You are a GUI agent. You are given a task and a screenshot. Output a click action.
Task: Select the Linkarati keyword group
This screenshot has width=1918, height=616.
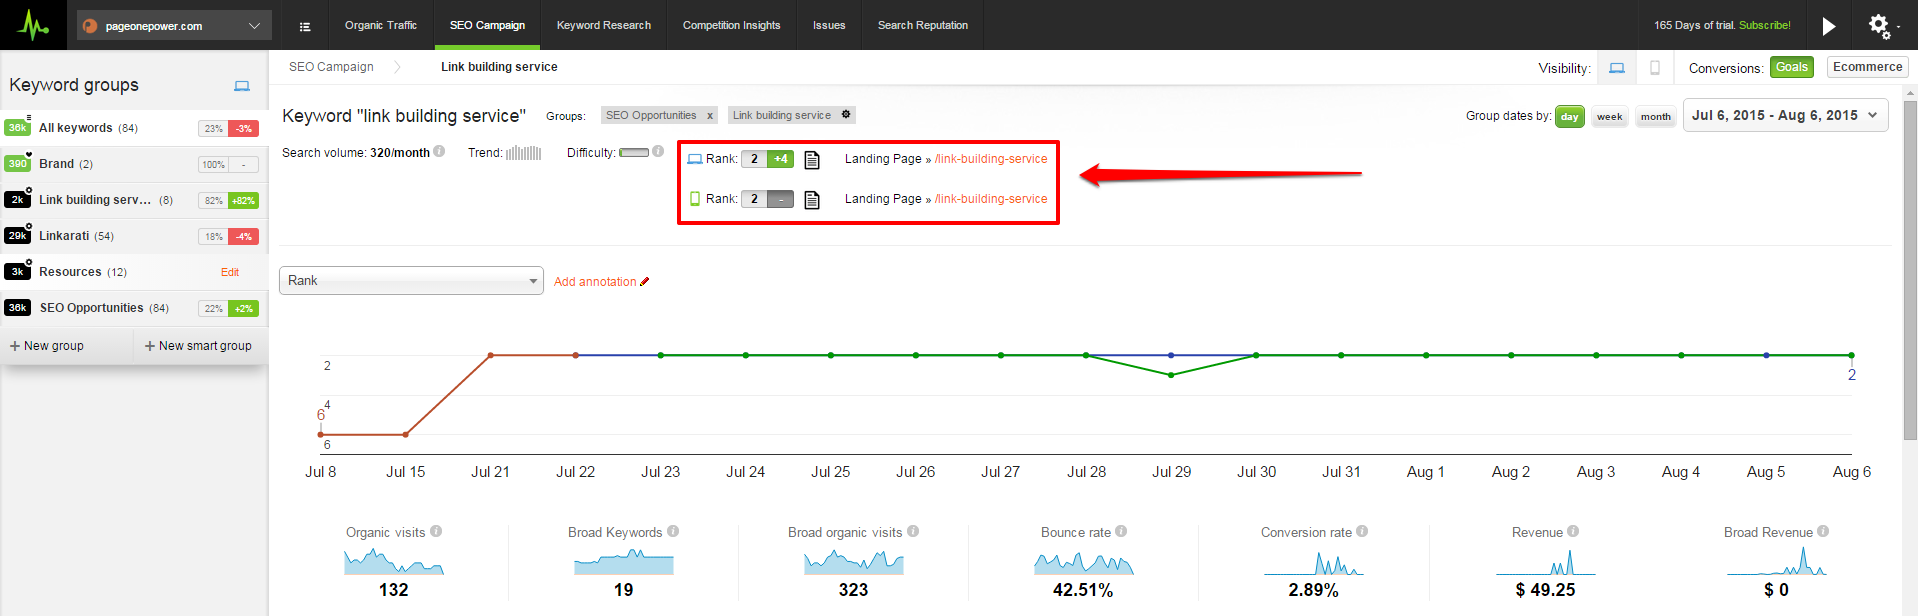pyautogui.click(x=64, y=236)
